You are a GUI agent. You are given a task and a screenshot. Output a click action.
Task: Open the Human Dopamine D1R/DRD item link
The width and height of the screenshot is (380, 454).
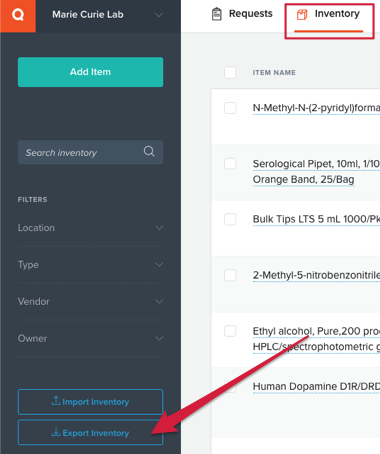tap(316, 387)
